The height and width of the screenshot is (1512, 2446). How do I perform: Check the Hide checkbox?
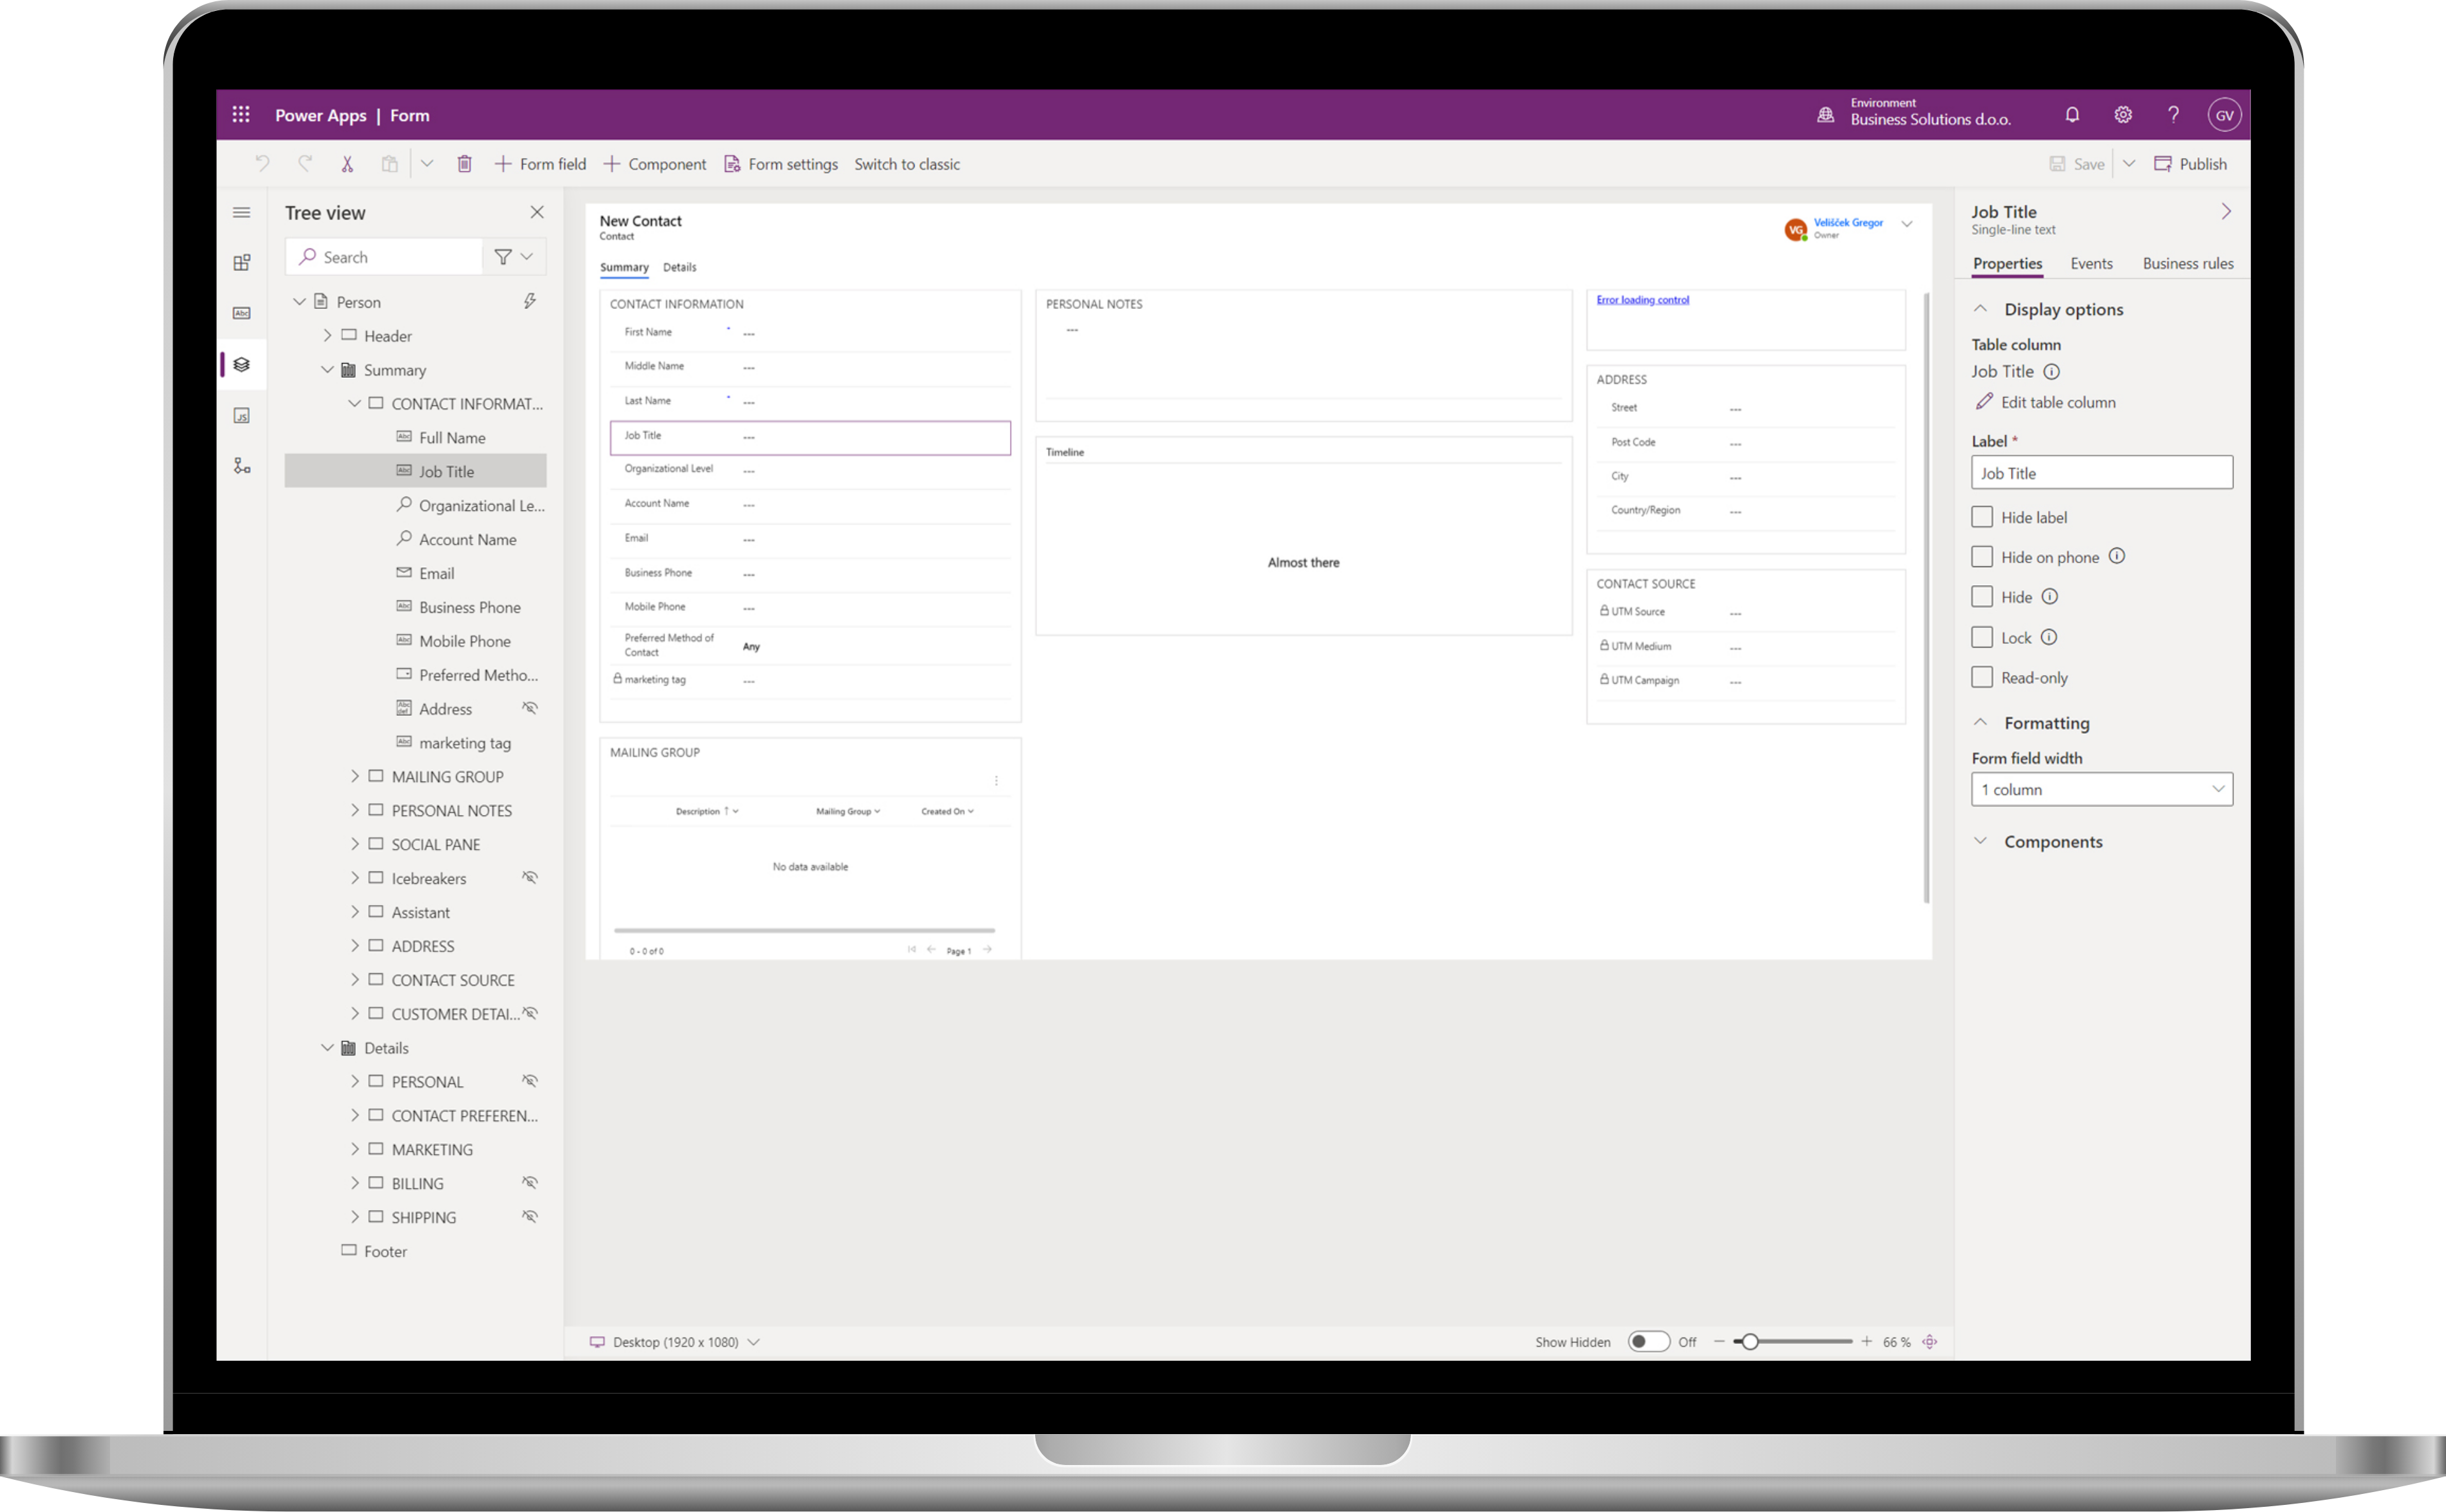pyautogui.click(x=1982, y=597)
